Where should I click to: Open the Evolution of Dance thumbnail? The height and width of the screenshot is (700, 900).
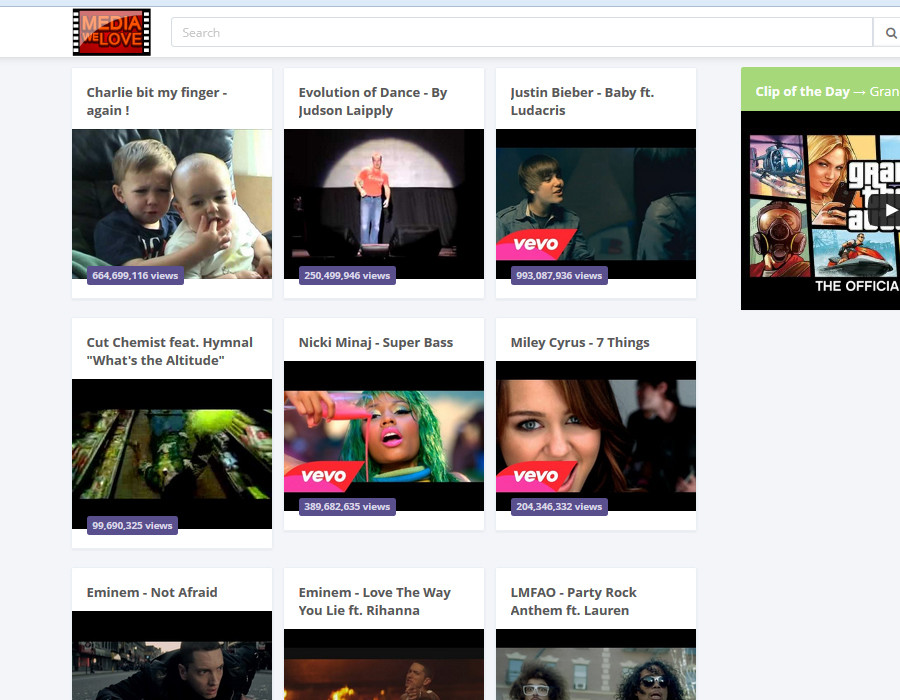[383, 204]
